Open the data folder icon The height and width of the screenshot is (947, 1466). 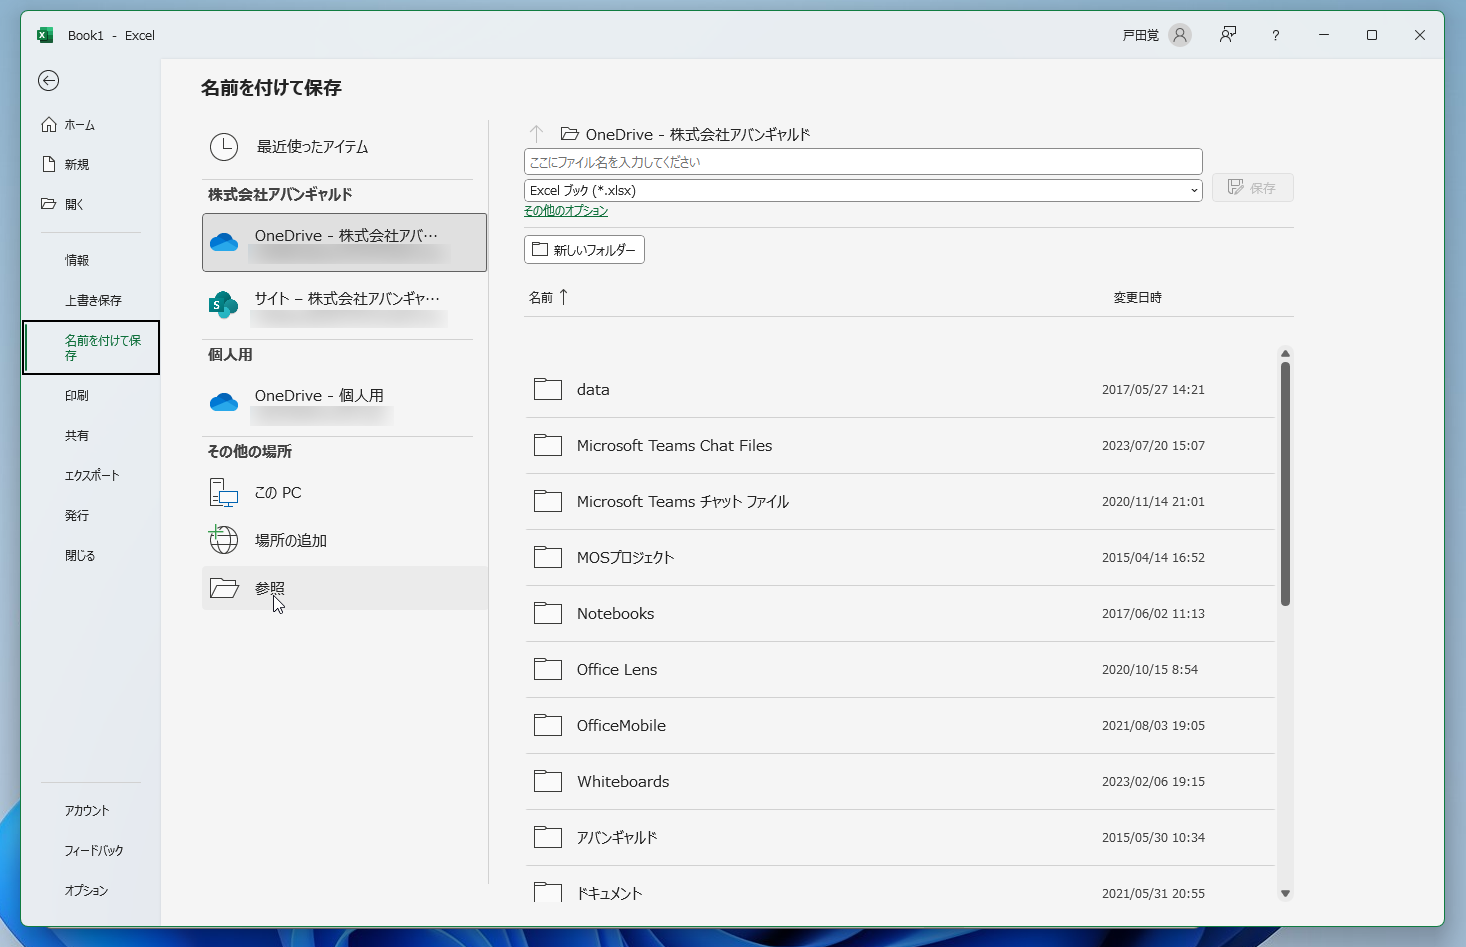tap(548, 389)
